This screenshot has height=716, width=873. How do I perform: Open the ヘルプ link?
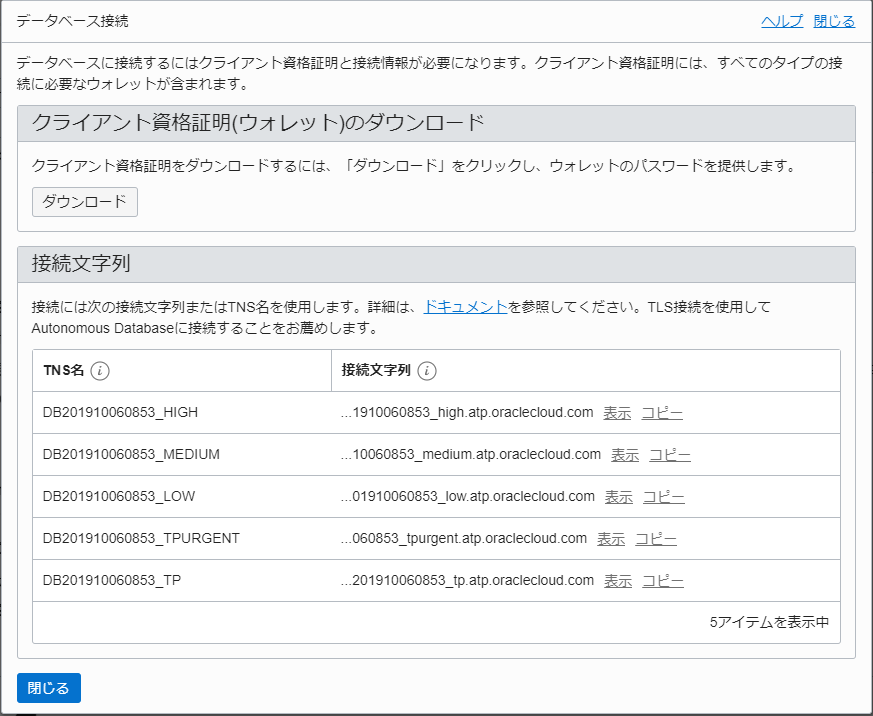pyautogui.click(x=783, y=20)
